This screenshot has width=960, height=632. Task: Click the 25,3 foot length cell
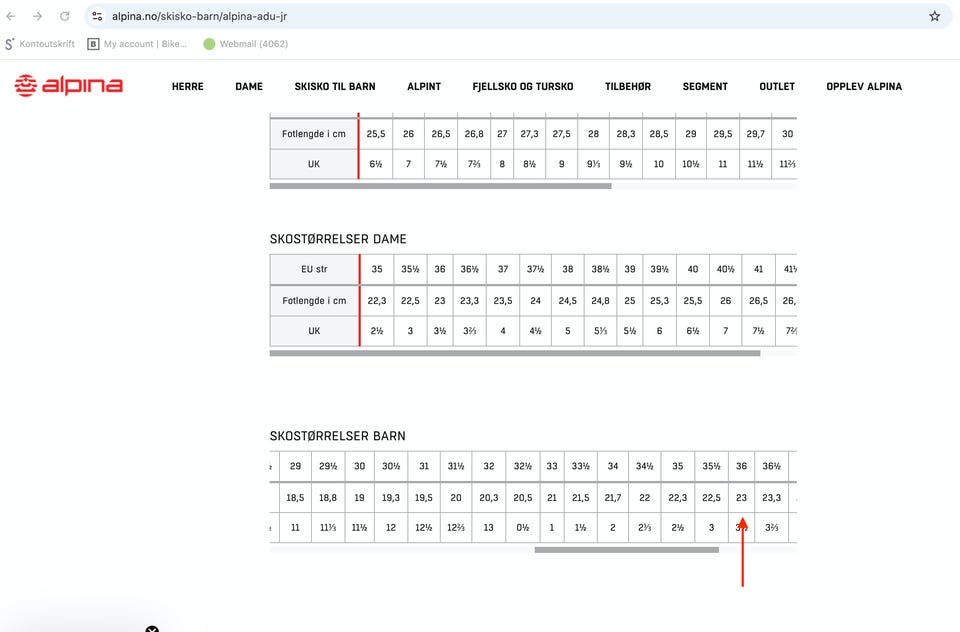[x=659, y=301]
